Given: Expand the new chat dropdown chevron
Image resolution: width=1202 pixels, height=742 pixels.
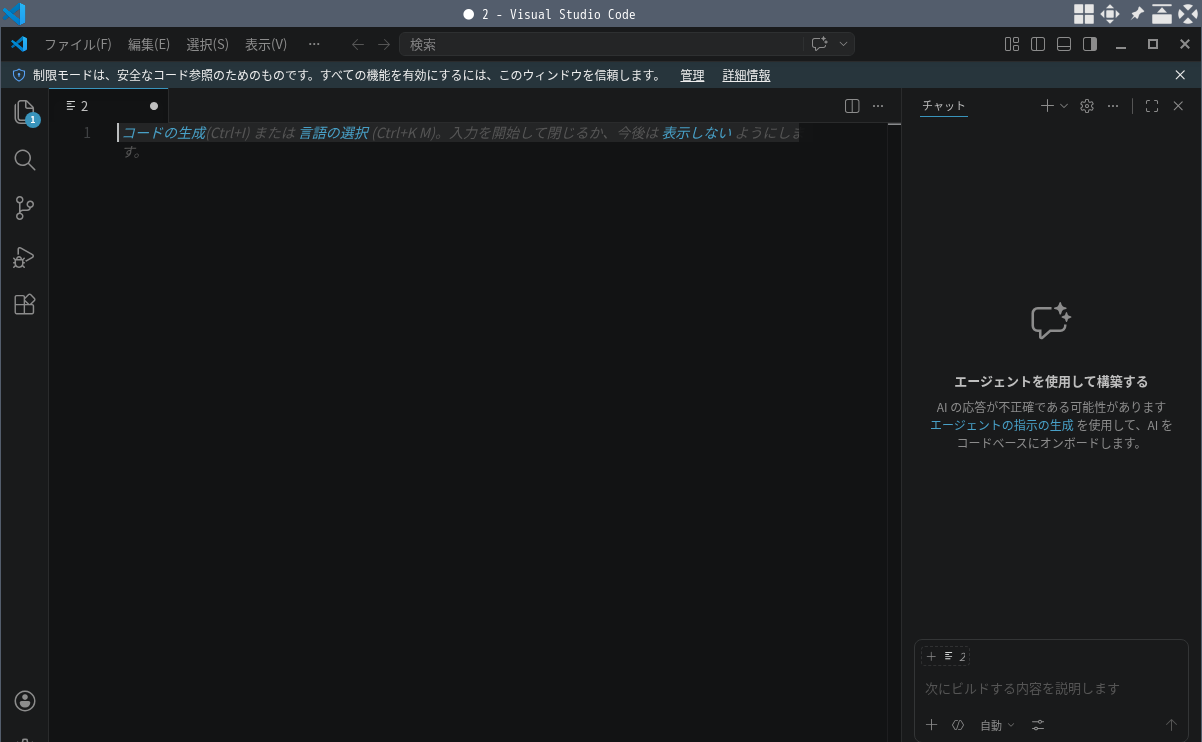Looking at the screenshot, I should click(1064, 106).
